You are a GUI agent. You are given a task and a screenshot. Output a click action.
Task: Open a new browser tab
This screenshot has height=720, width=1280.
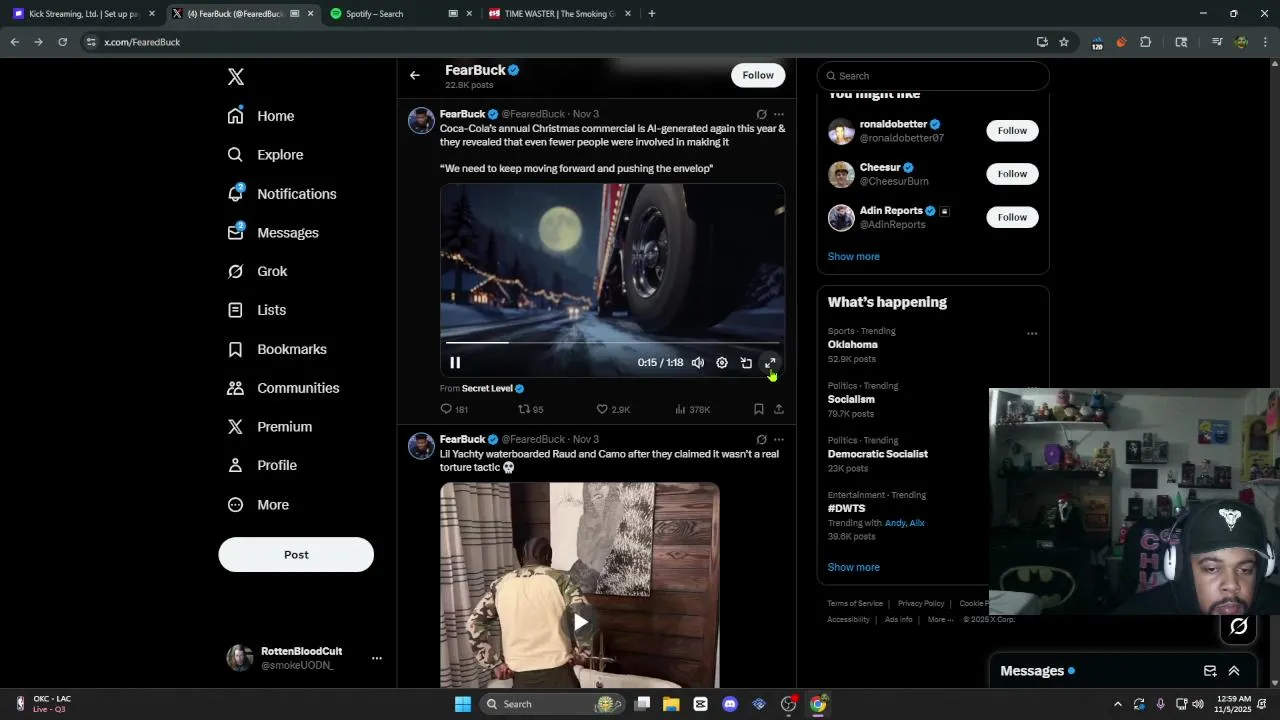point(652,14)
